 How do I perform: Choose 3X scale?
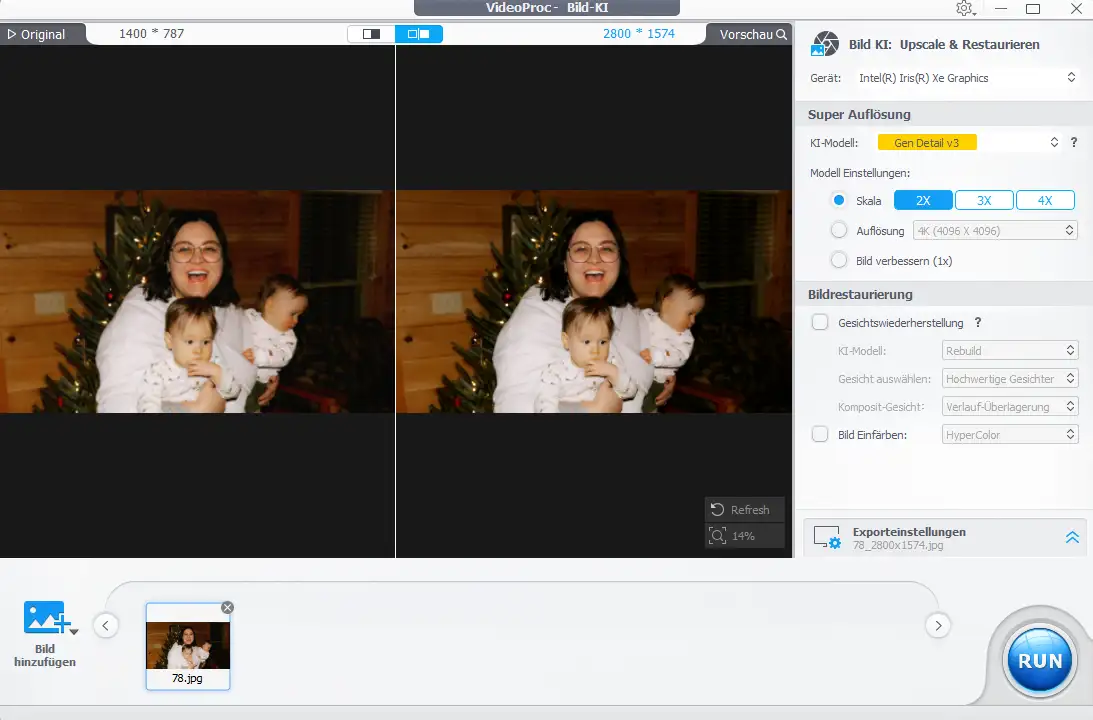[x=984, y=200]
